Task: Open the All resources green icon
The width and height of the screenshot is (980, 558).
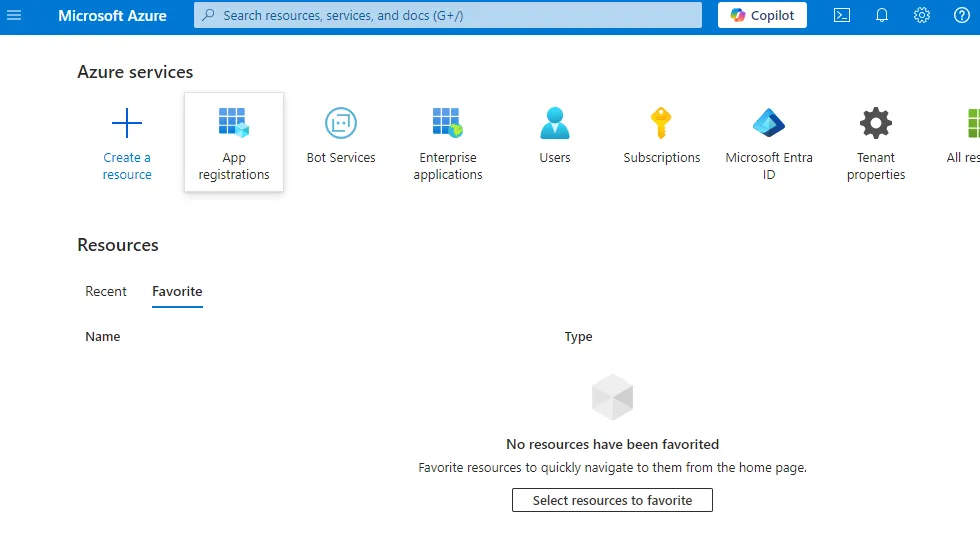Action: 974,122
